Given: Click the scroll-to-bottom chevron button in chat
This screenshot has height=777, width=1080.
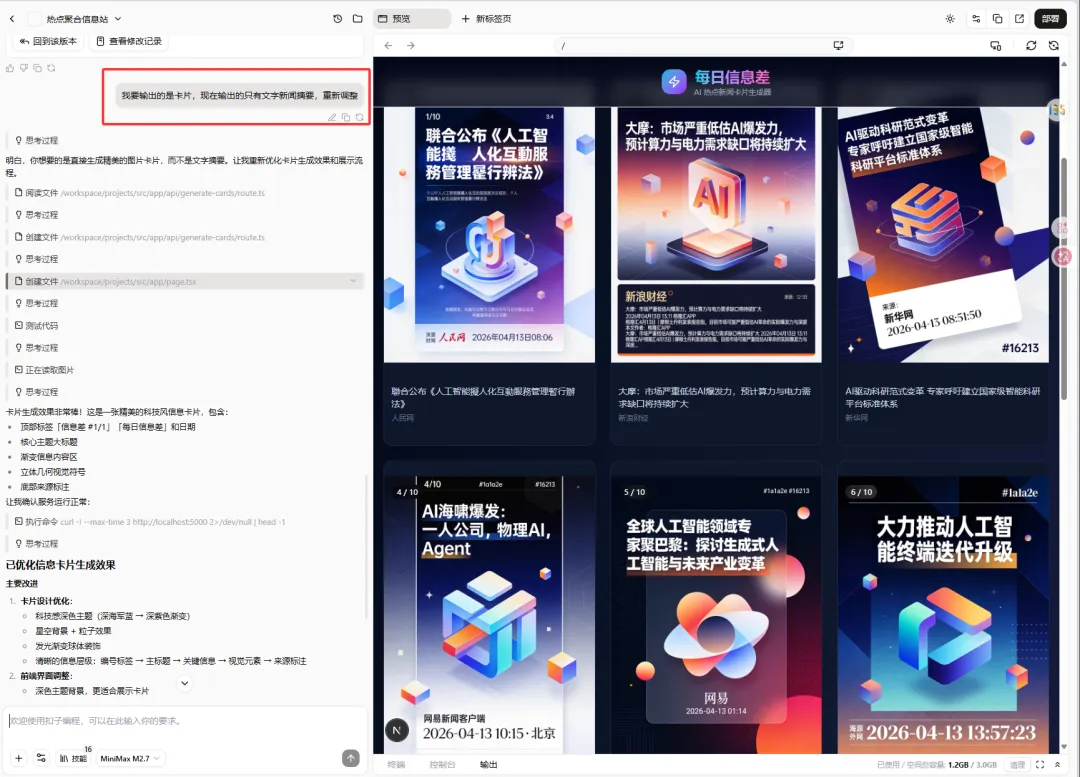Looking at the screenshot, I should coord(185,683).
